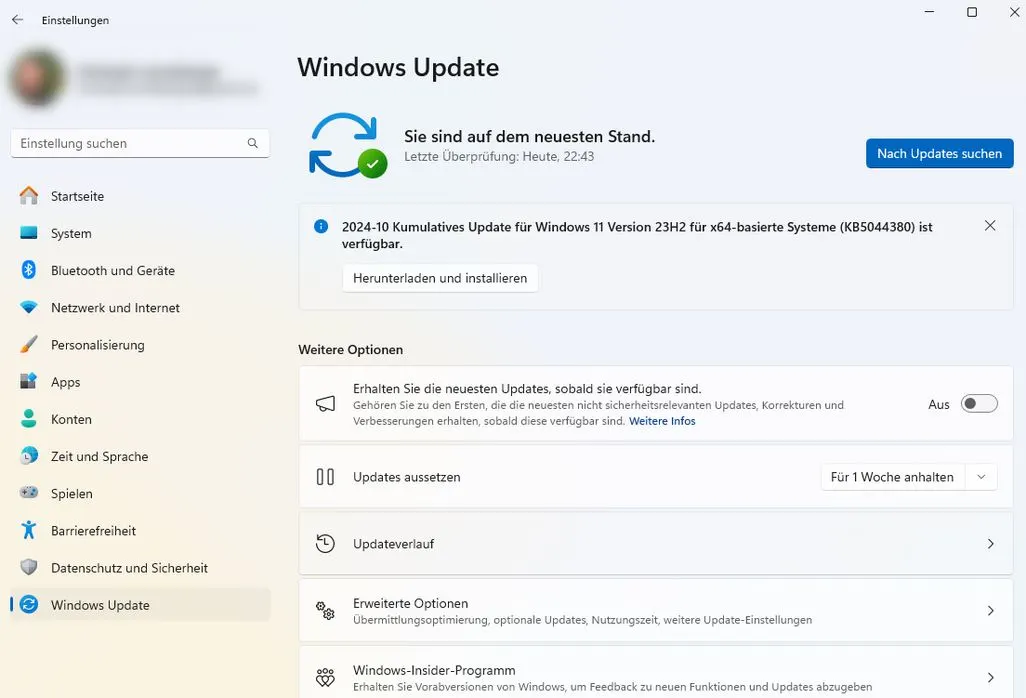Click the Windows Update sync icon in sidebar
The width and height of the screenshot is (1026, 698).
(x=29, y=604)
